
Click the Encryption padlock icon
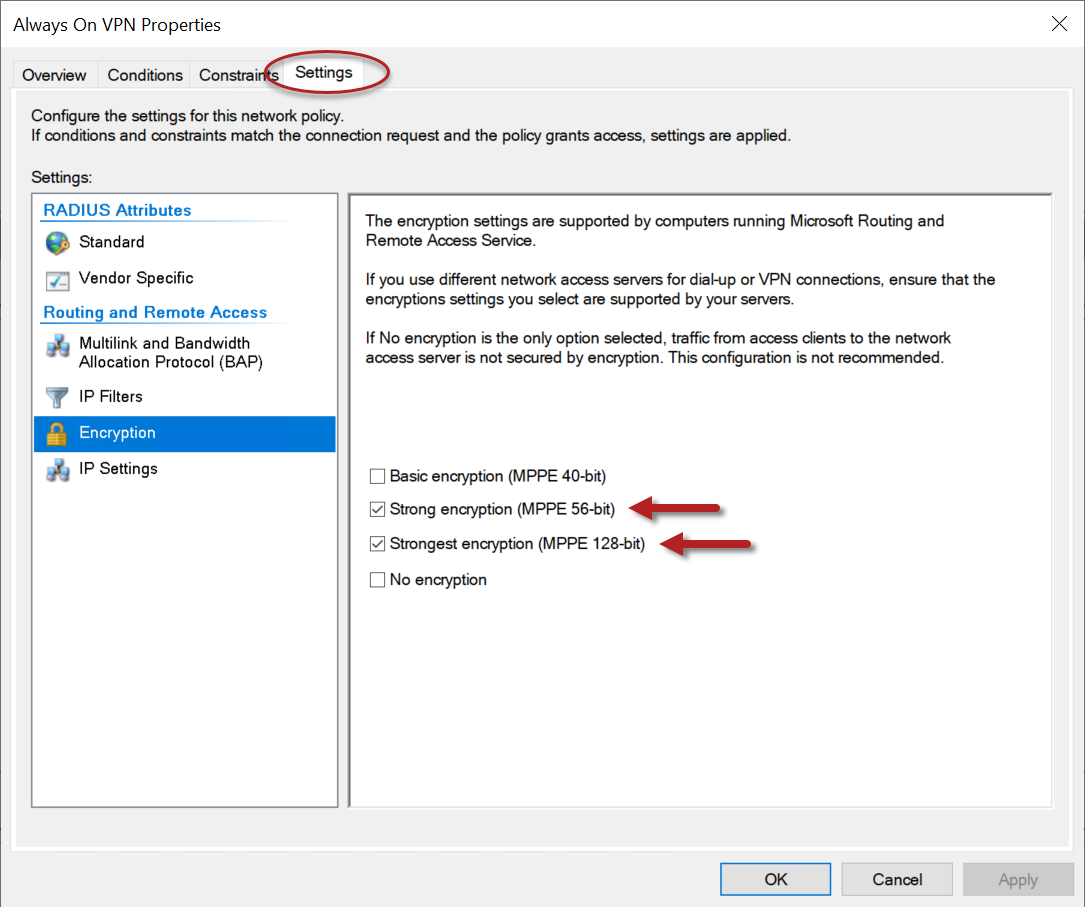click(x=57, y=434)
